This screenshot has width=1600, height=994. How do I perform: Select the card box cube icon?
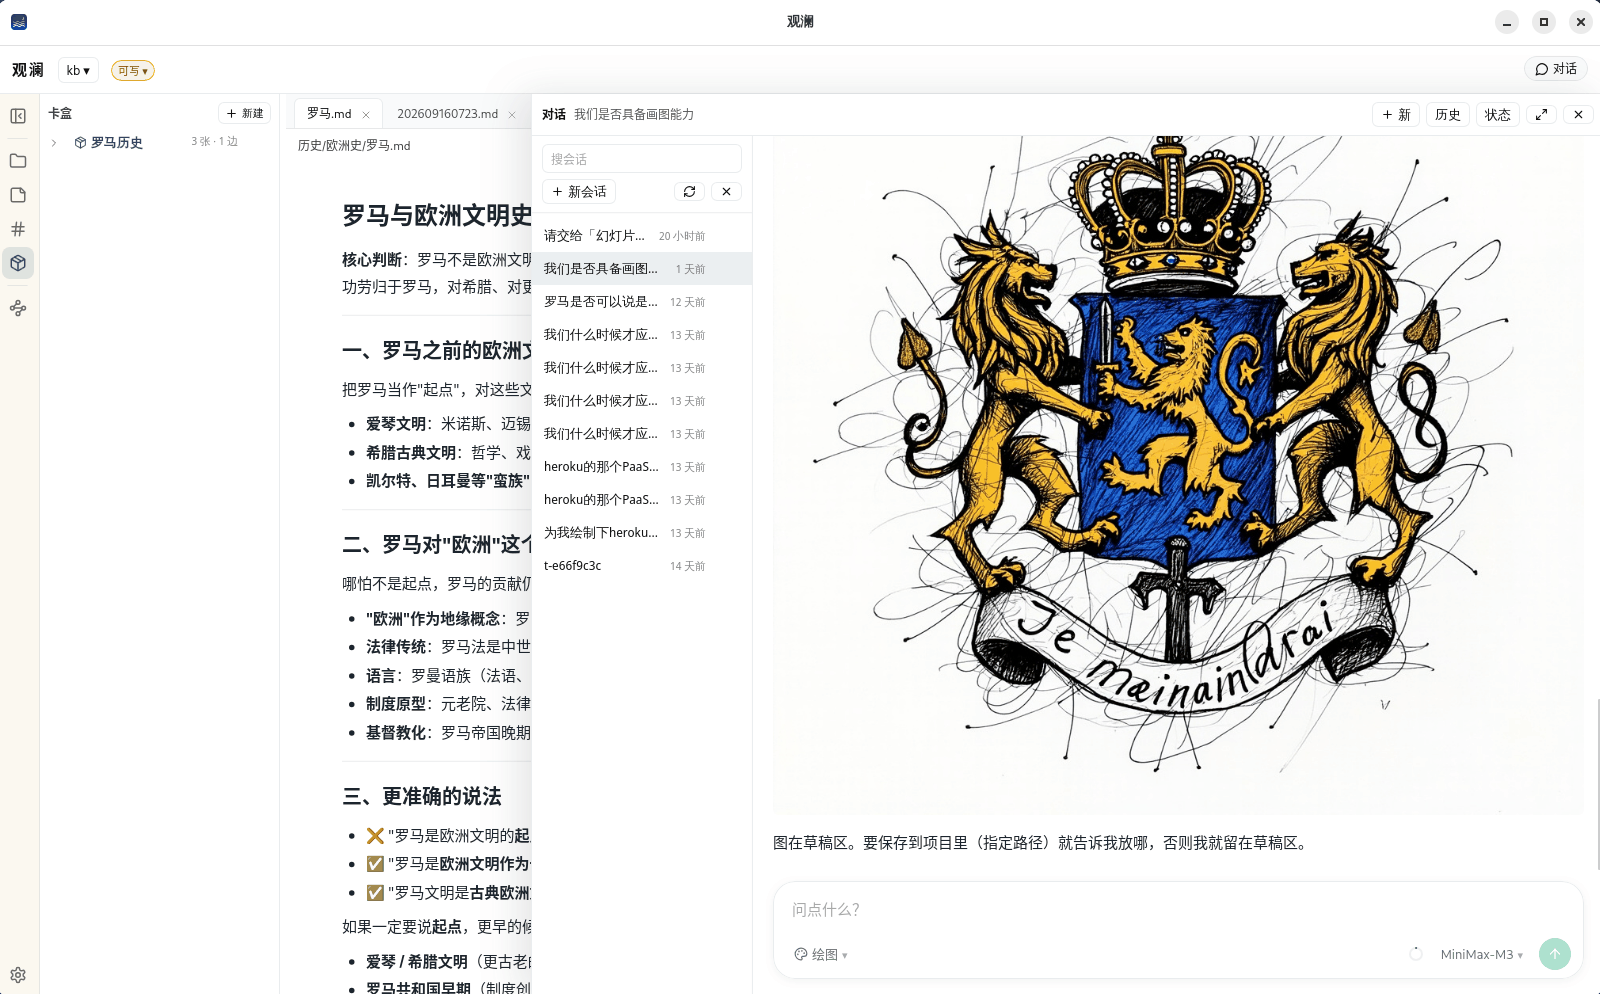18,263
